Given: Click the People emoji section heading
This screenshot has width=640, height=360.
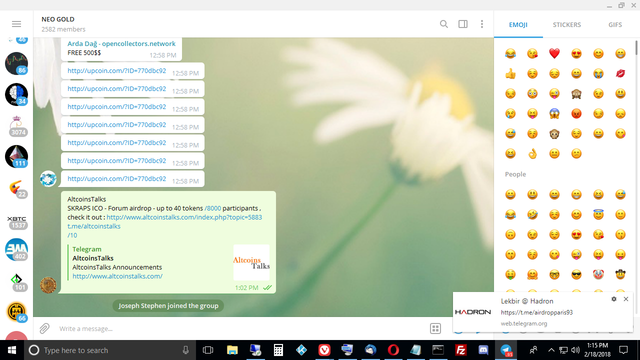Looking at the screenshot, I should click(515, 174).
